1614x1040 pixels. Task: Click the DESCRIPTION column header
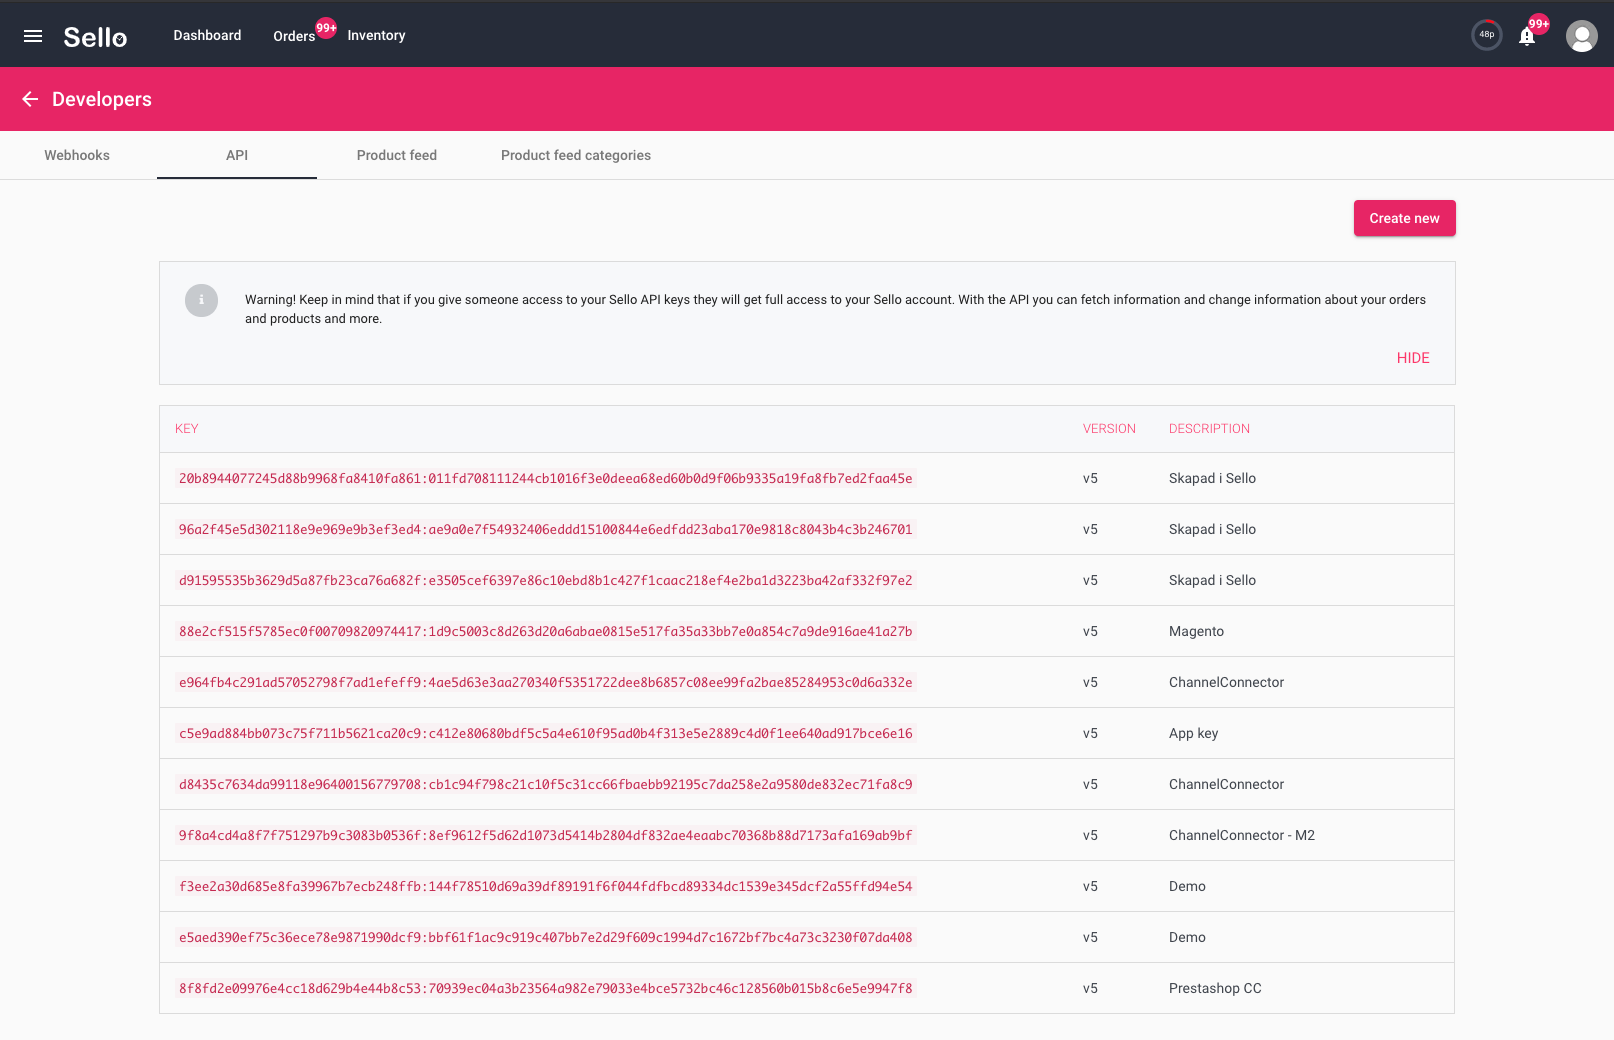click(x=1209, y=429)
